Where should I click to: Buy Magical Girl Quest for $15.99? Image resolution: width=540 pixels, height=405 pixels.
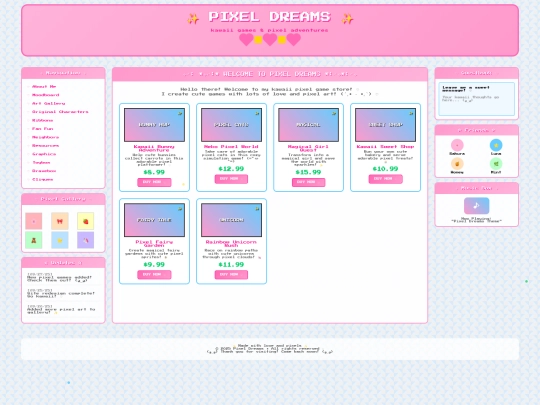click(x=308, y=182)
